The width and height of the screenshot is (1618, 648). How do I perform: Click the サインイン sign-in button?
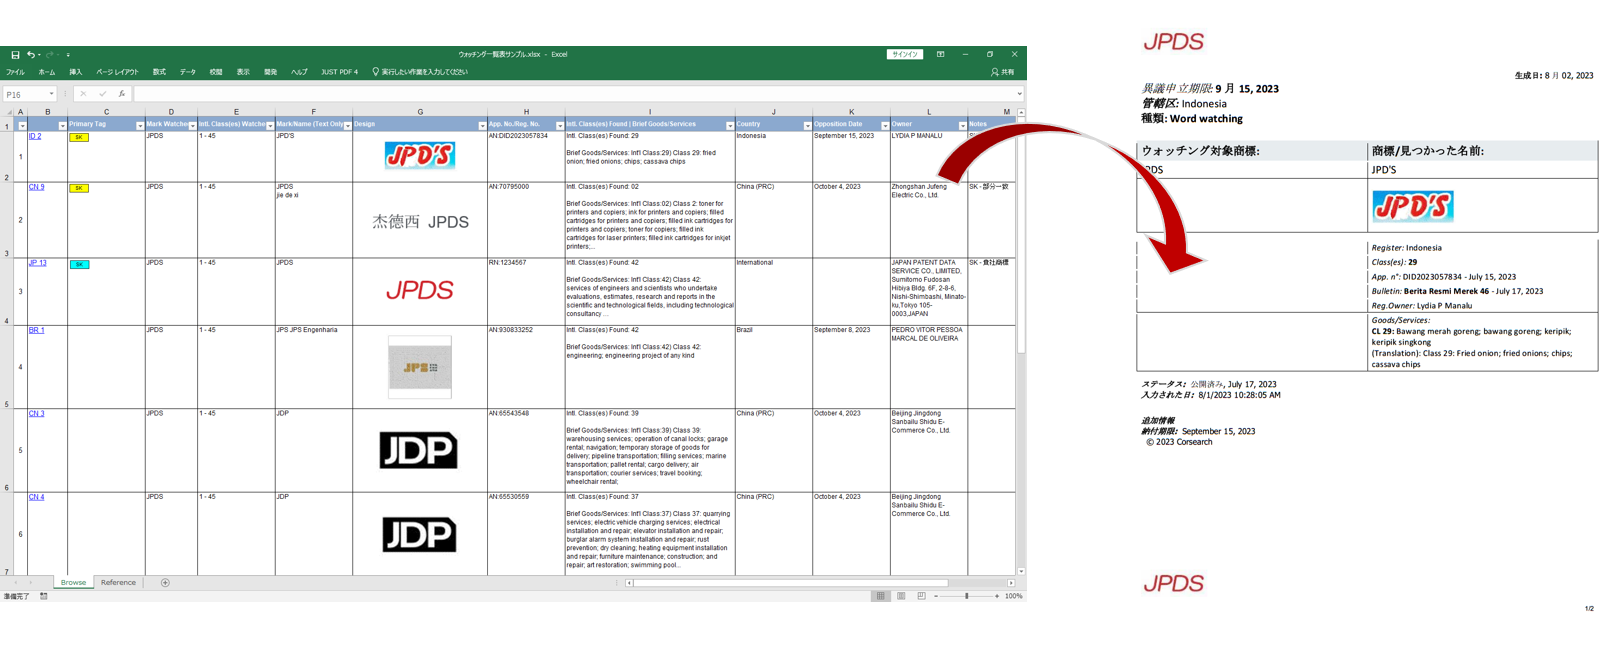pyautogui.click(x=905, y=55)
